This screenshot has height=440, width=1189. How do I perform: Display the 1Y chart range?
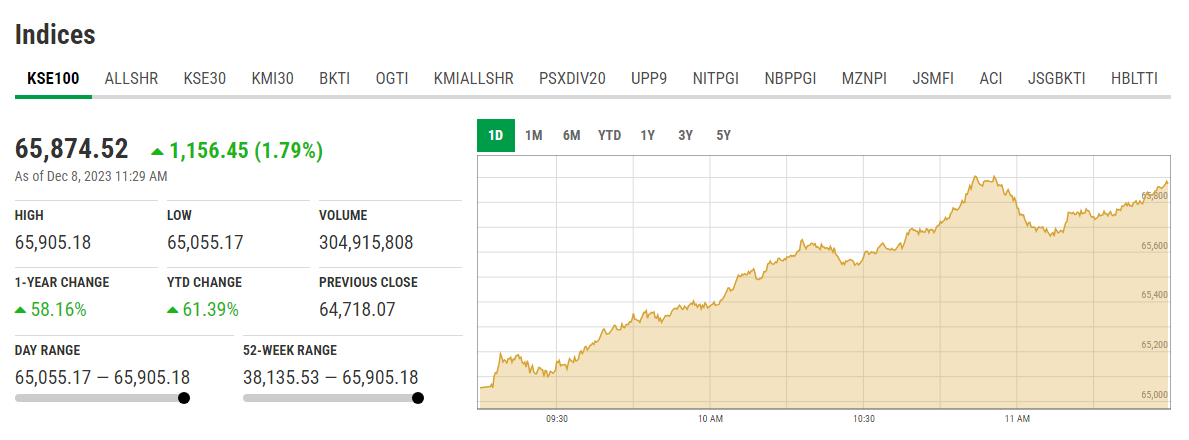click(x=648, y=135)
